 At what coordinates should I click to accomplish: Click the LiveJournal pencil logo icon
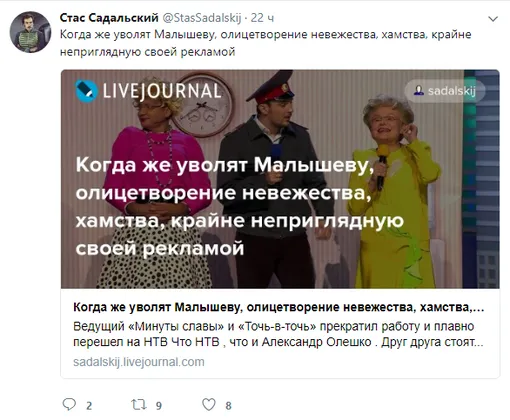pyautogui.click(x=86, y=91)
